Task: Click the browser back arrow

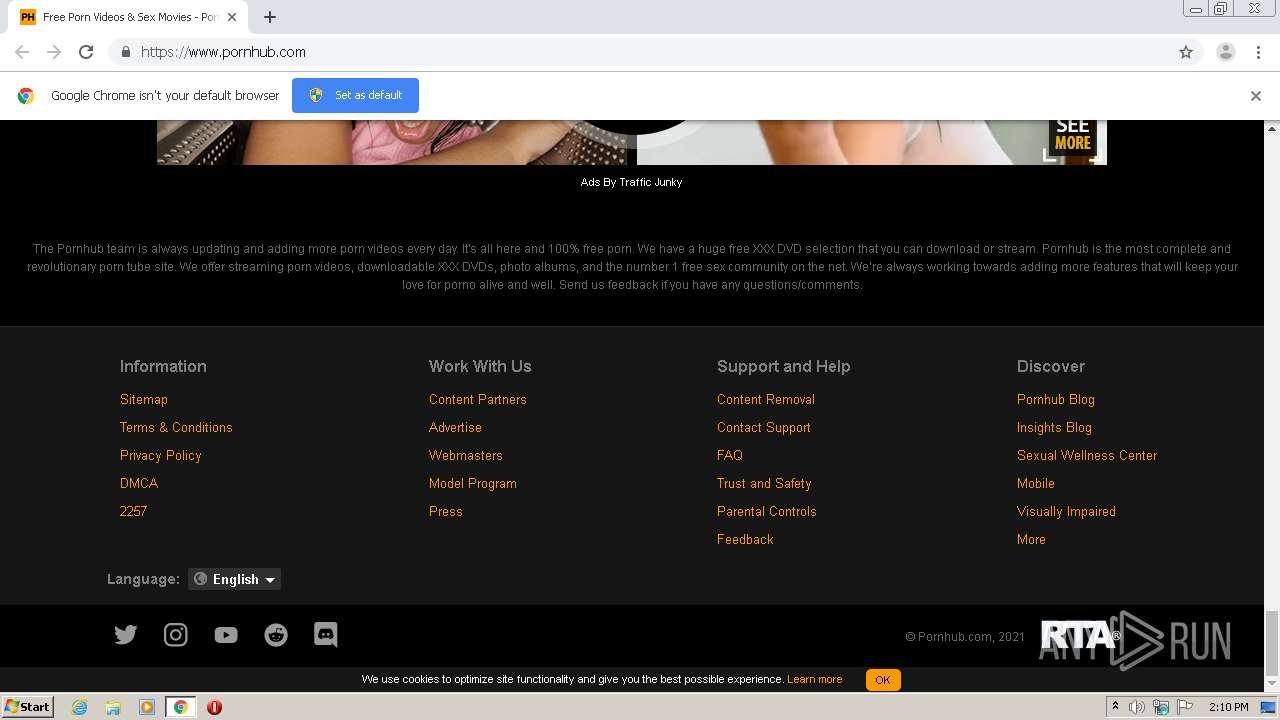Action: 22,52
